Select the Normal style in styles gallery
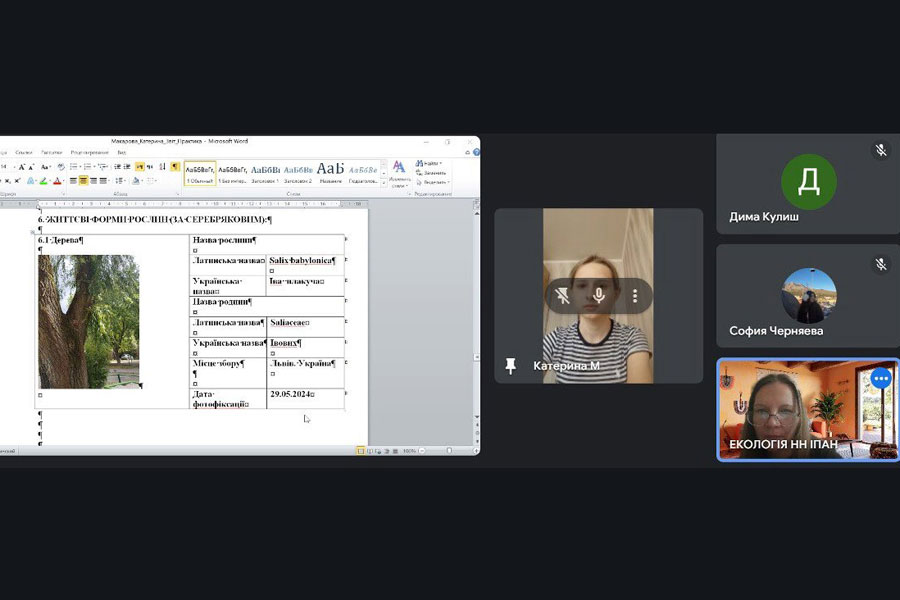900x600 pixels. click(200, 173)
